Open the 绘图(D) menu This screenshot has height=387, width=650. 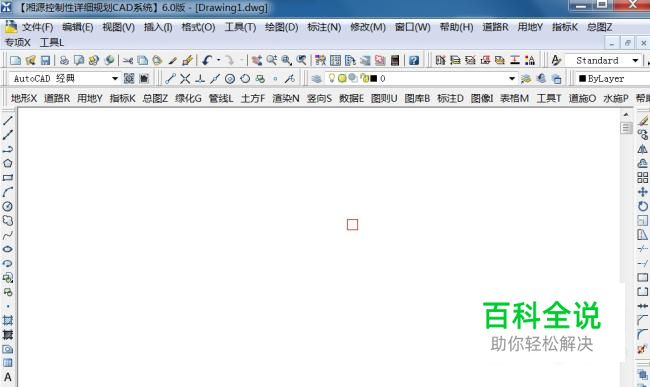point(281,27)
